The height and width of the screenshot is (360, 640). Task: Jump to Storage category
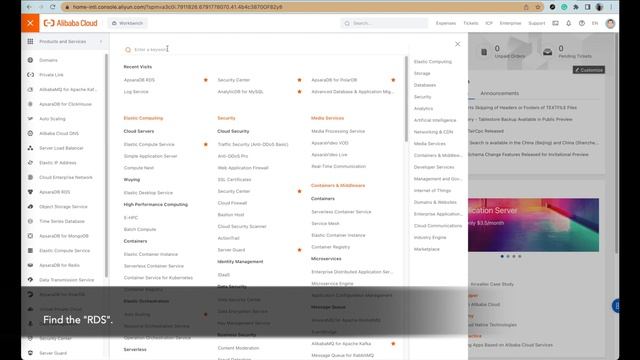tap(422, 73)
